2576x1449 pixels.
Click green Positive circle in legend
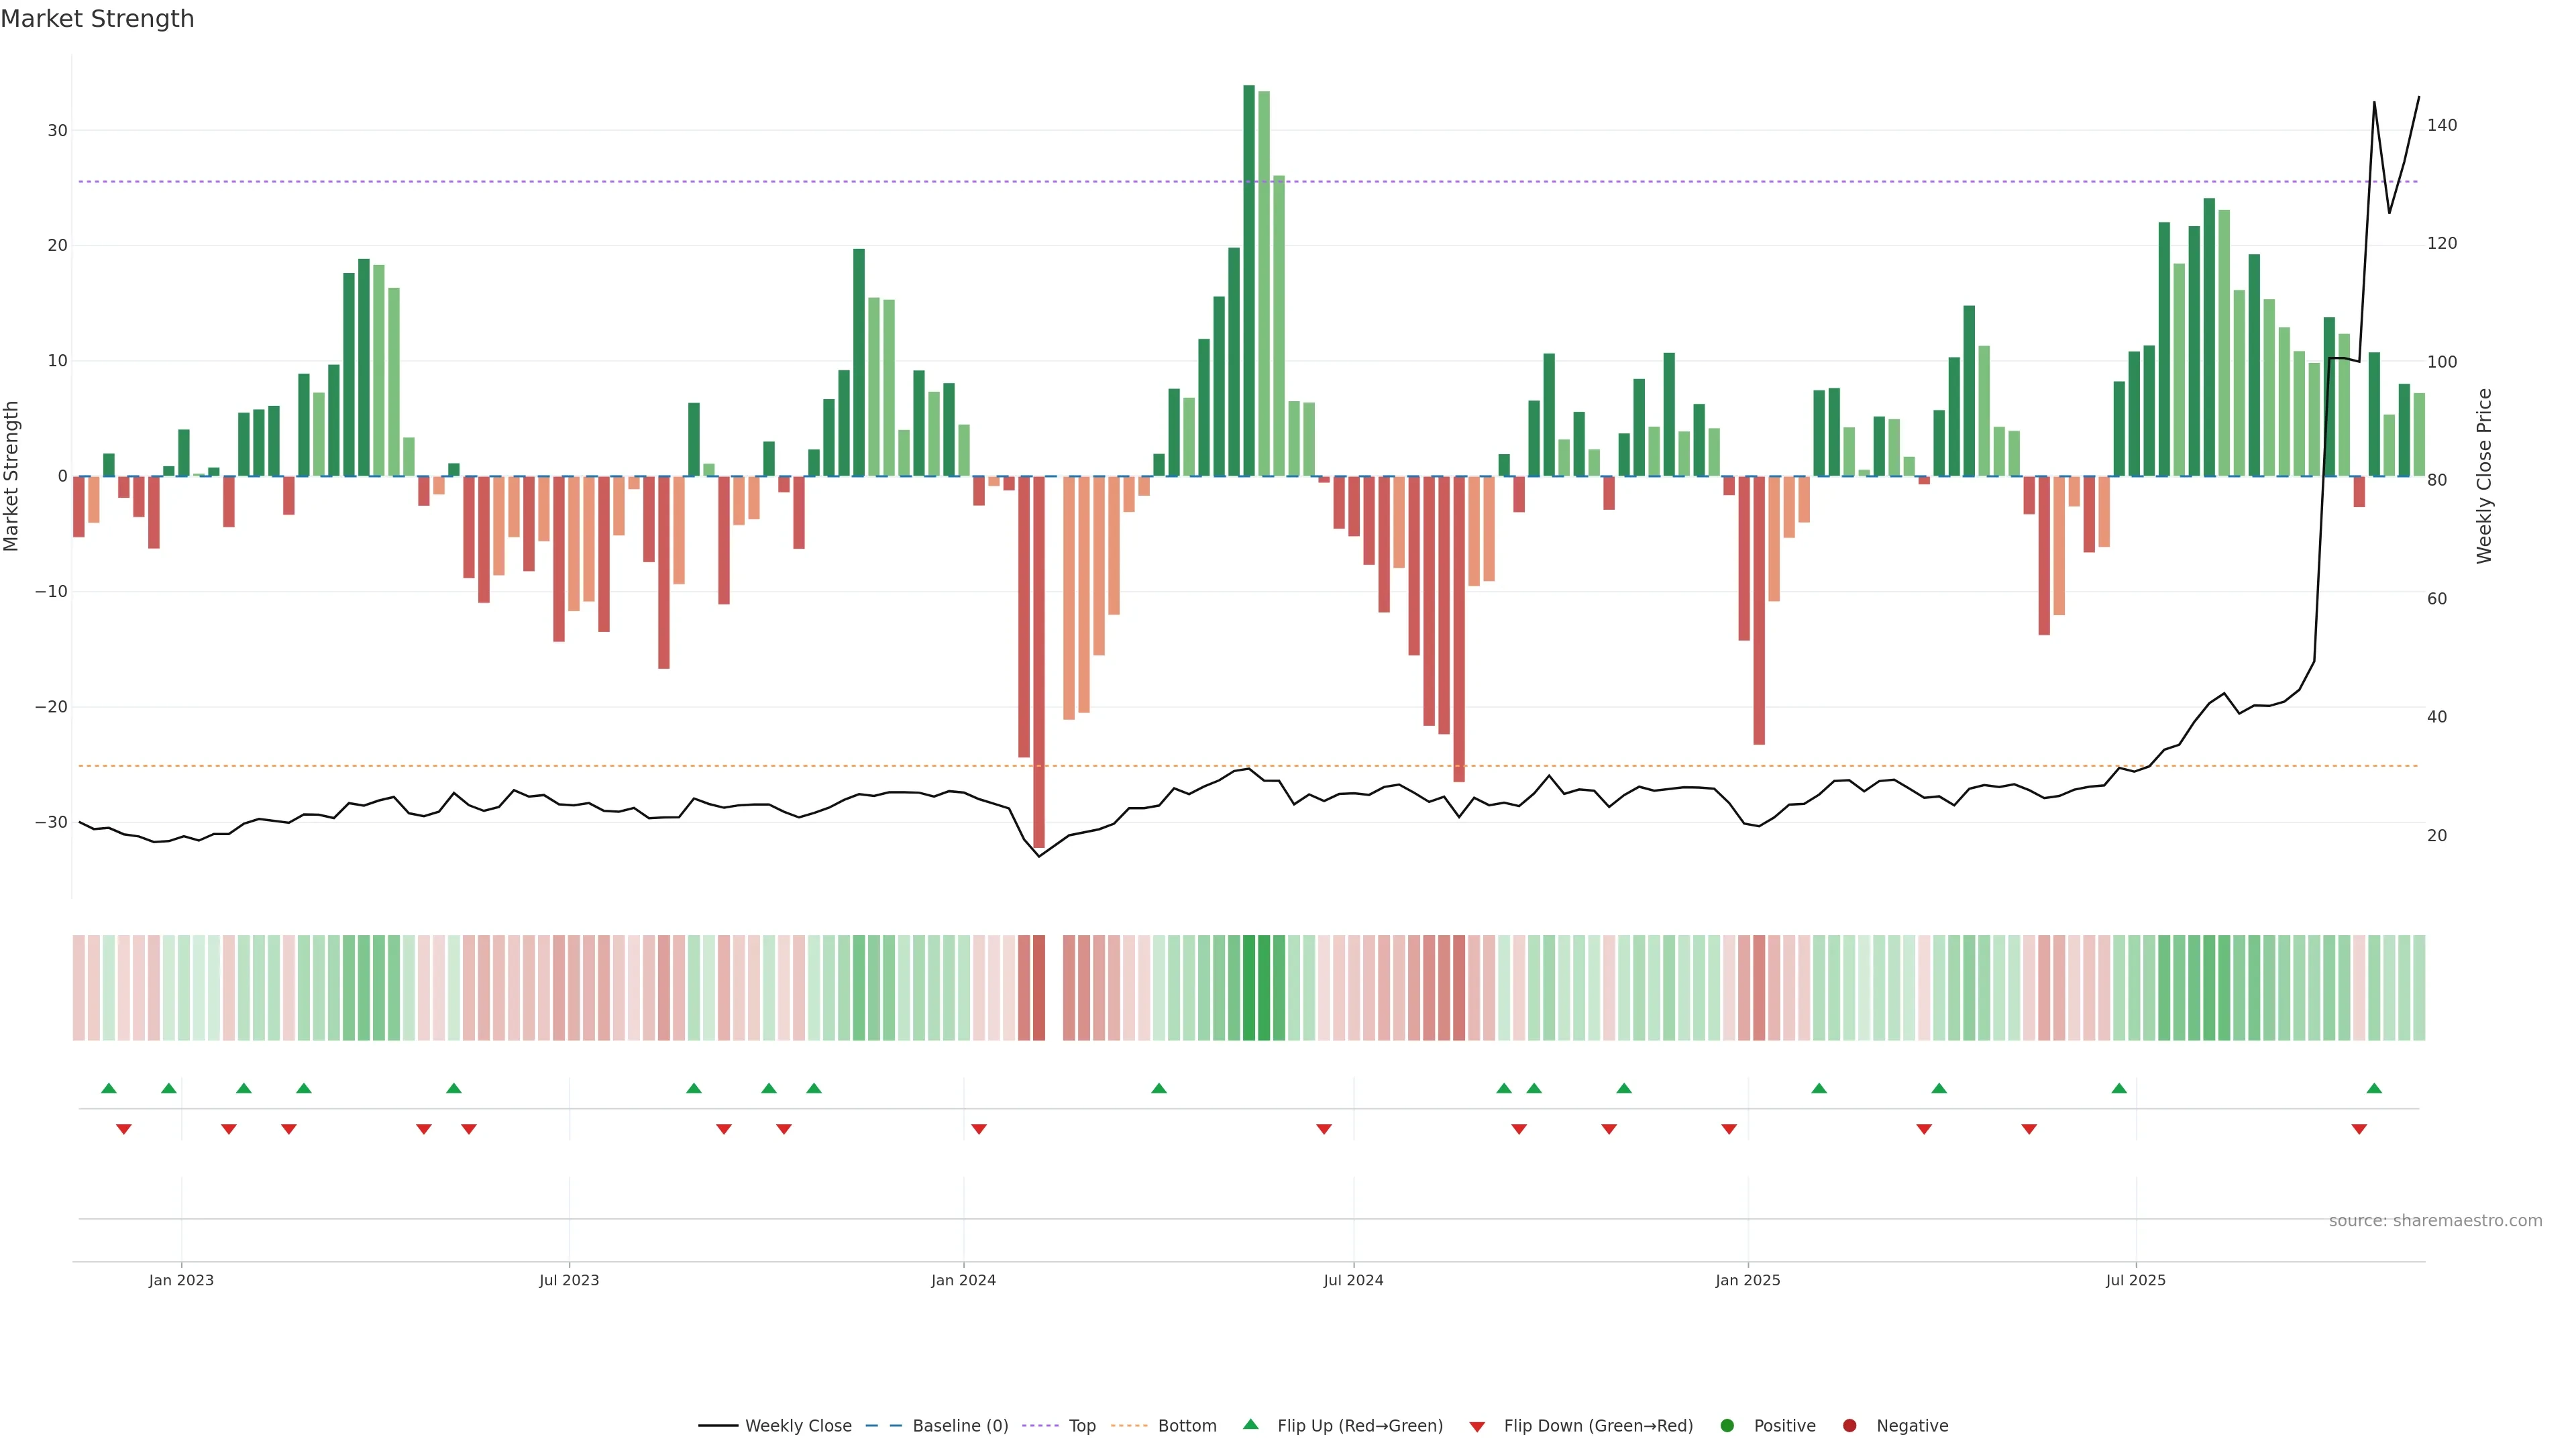click(1727, 1426)
